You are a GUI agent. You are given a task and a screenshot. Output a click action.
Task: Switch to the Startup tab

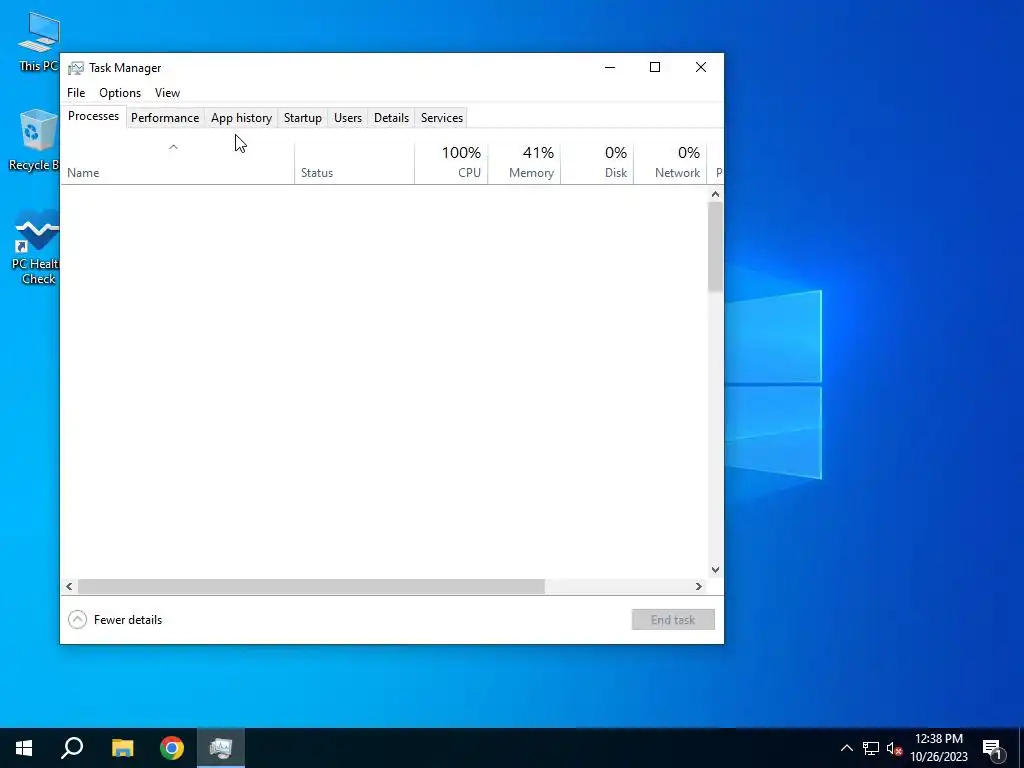tap(302, 118)
